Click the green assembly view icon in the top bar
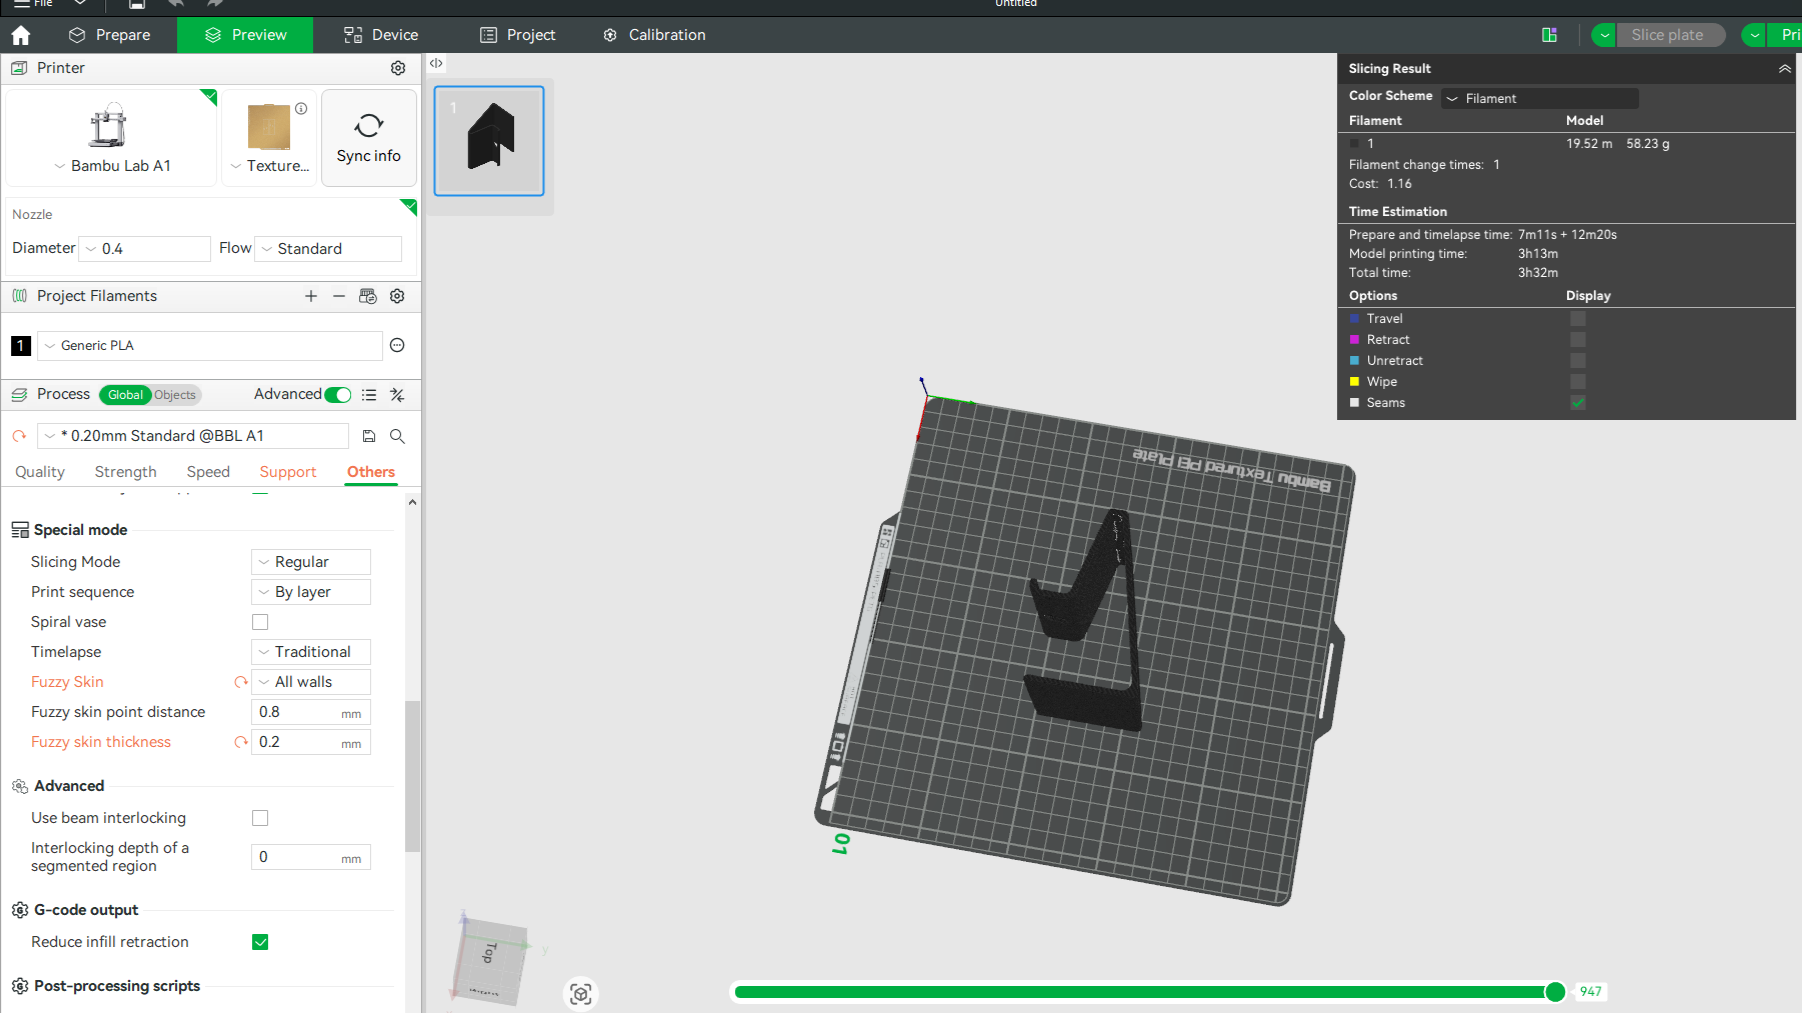 [1549, 35]
